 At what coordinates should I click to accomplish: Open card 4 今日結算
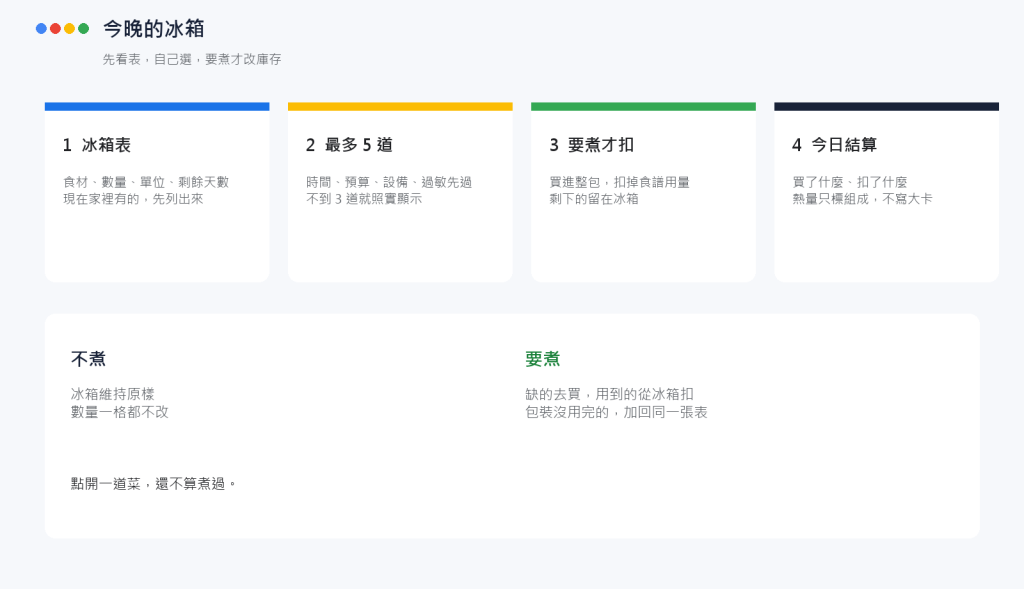point(886,192)
